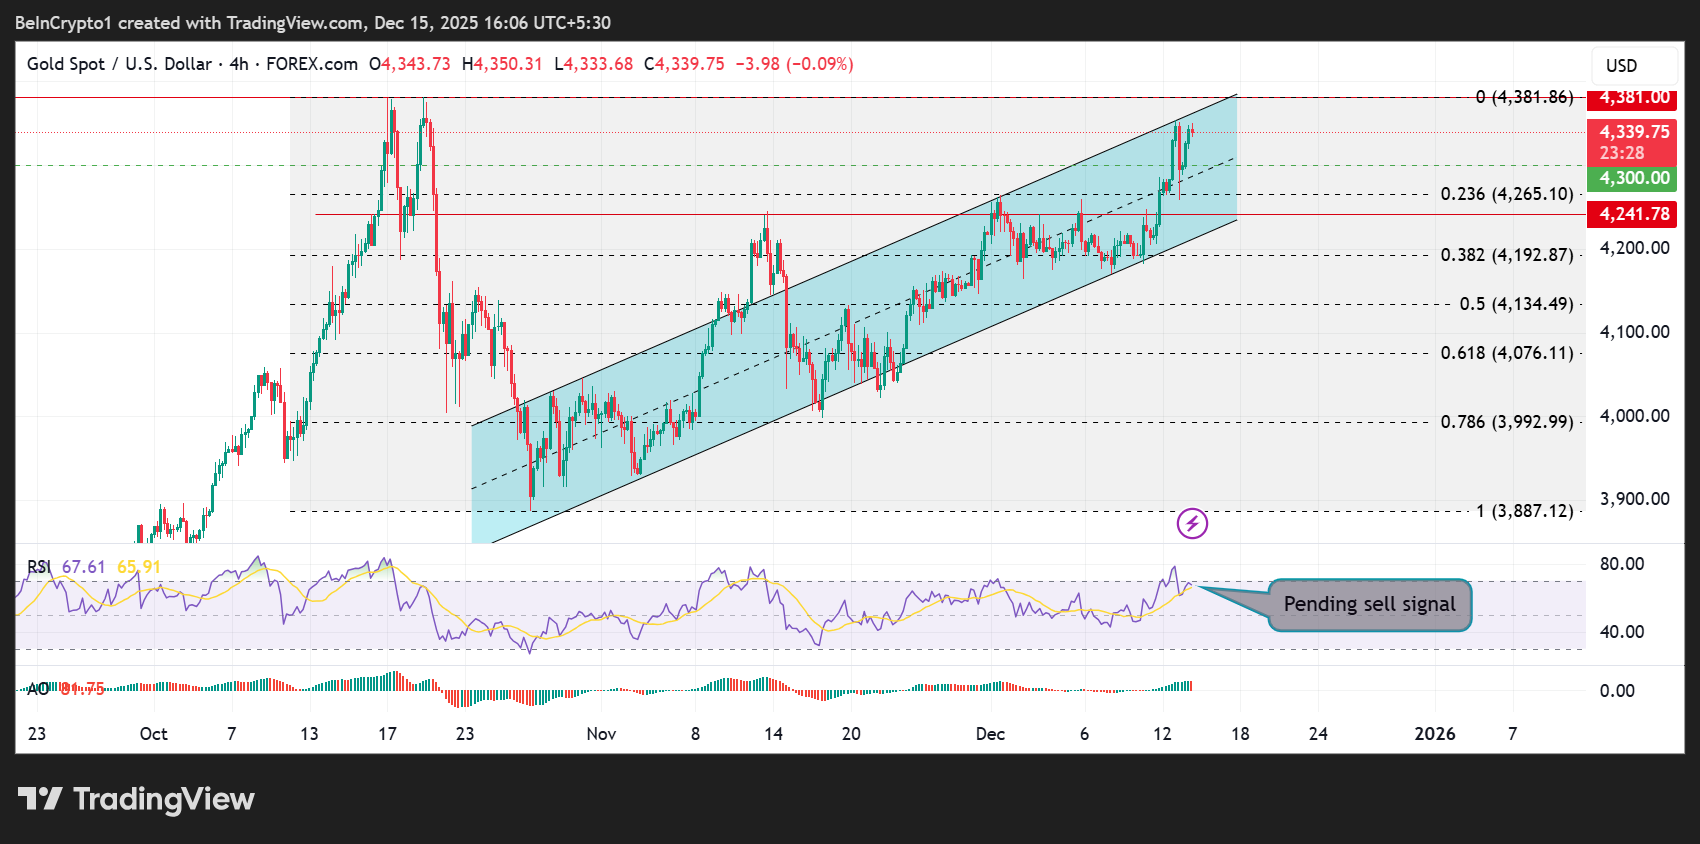Click the "Pending sell signal" callout
The height and width of the screenshot is (844, 1700).
point(1369,604)
